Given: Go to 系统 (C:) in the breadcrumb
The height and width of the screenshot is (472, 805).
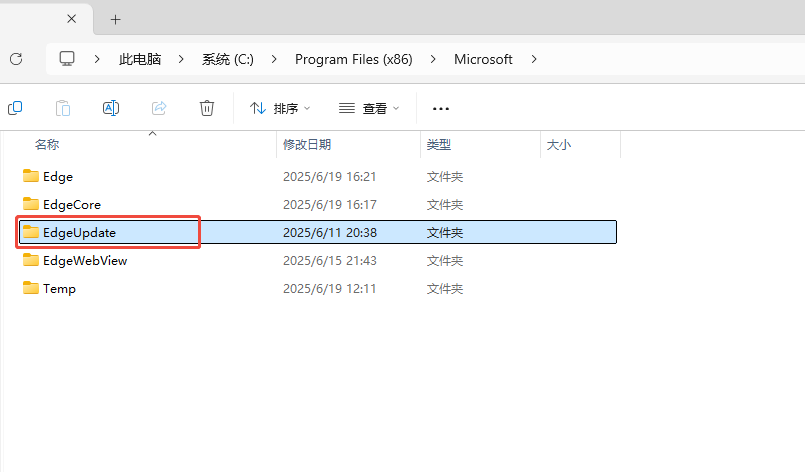Looking at the screenshot, I should coord(227,60).
